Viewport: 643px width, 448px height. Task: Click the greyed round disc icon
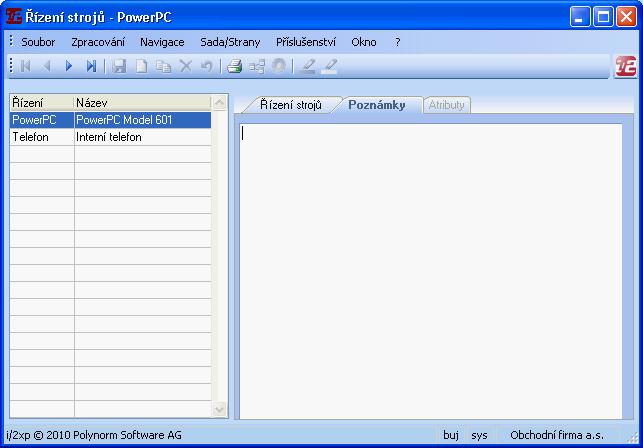coord(279,66)
